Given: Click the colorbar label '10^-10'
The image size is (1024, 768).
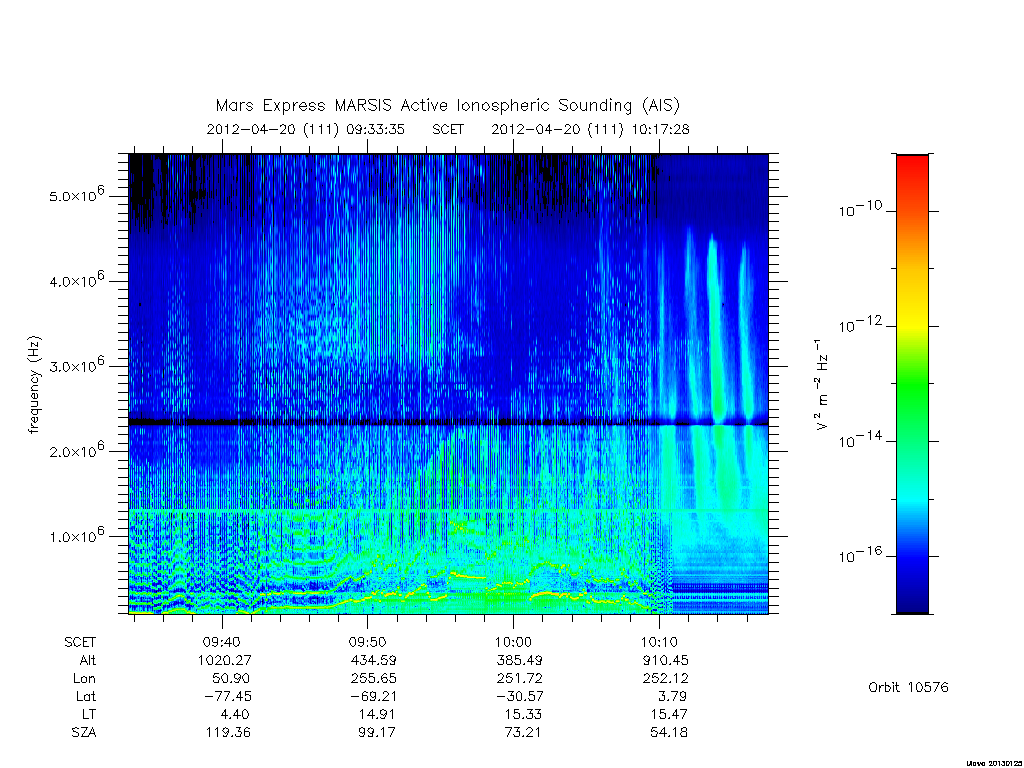Looking at the screenshot, I should (860, 210).
